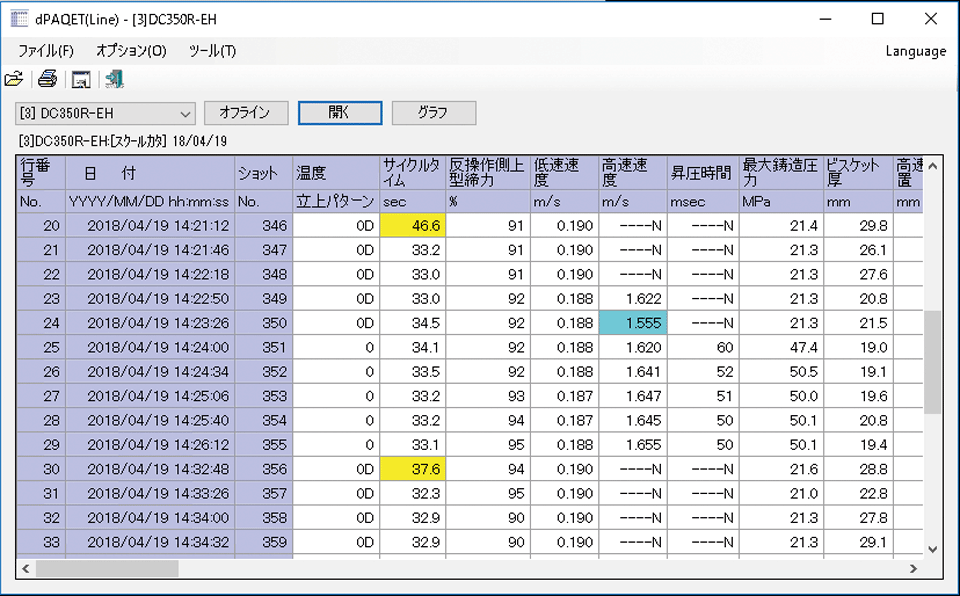Click the horizontal scrollbar right arrow

coord(912,568)
